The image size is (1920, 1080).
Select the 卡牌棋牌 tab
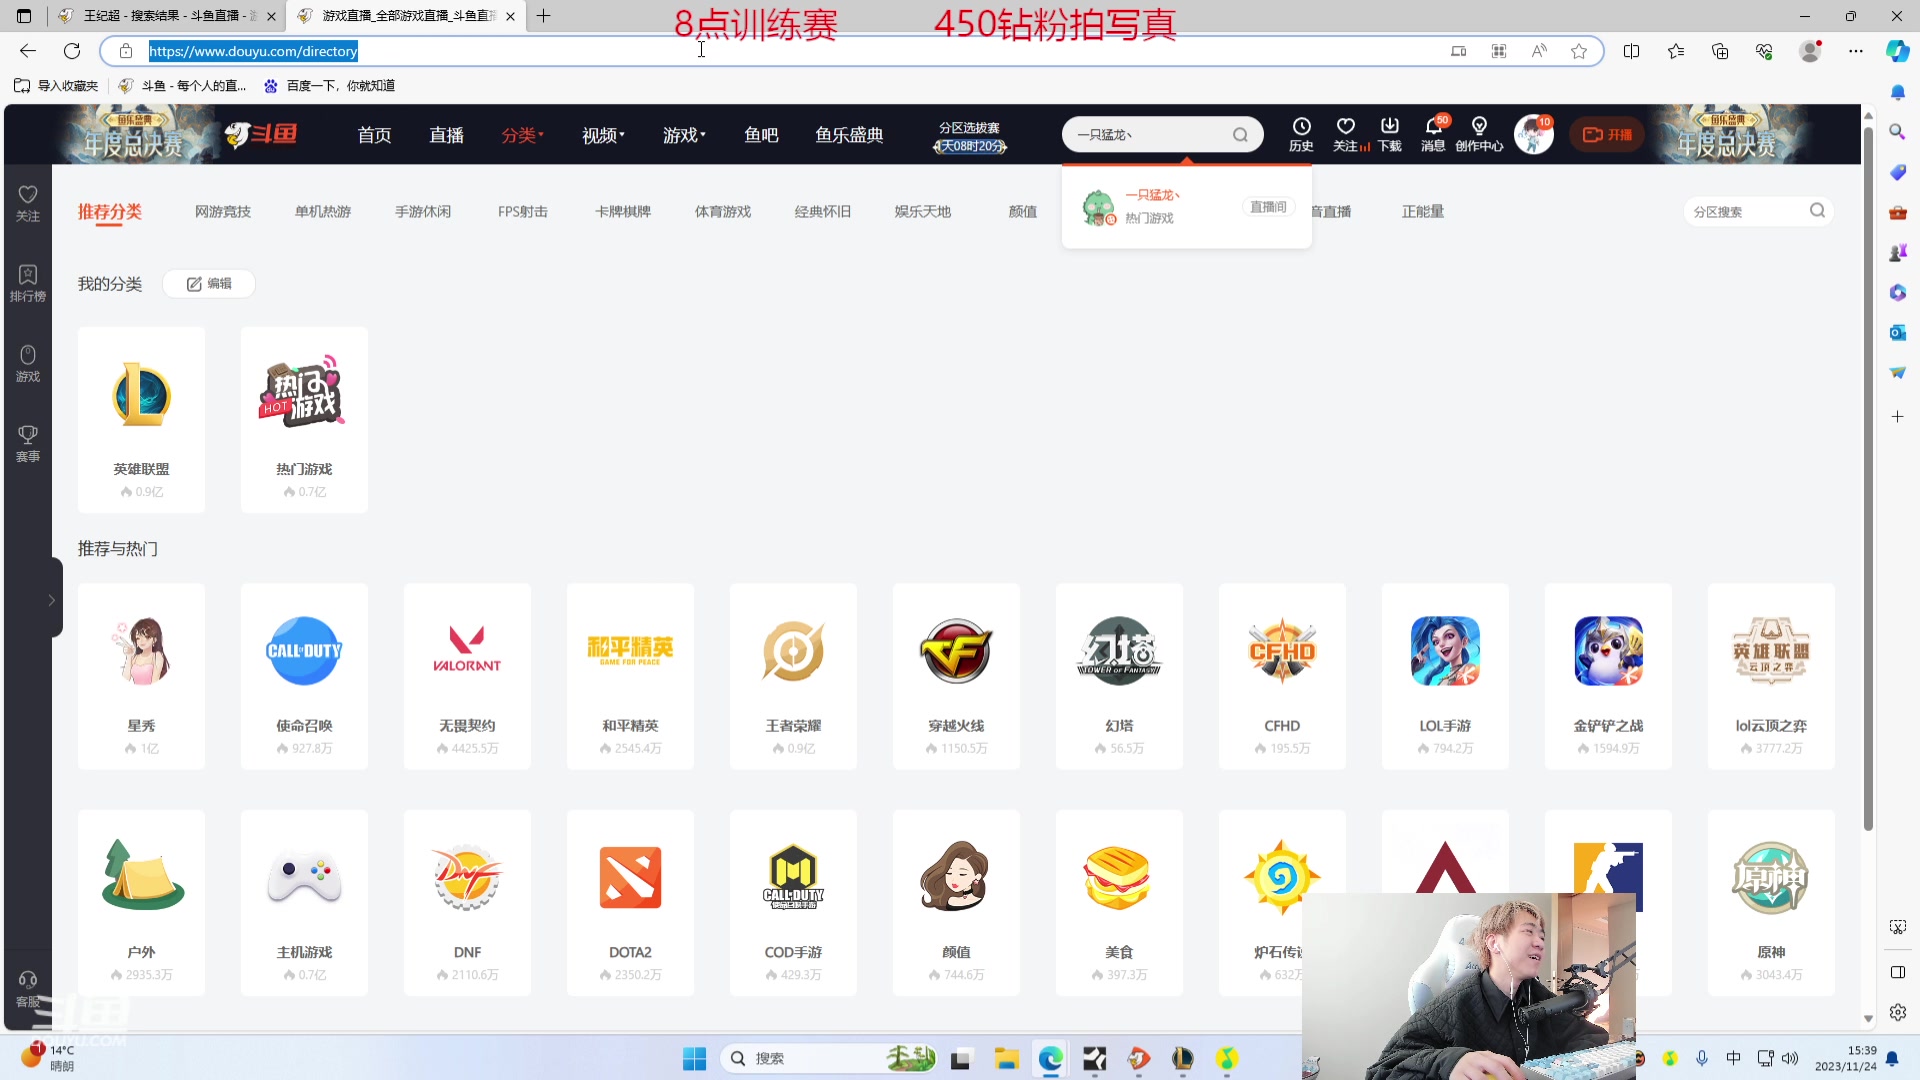tap(623, 211)
